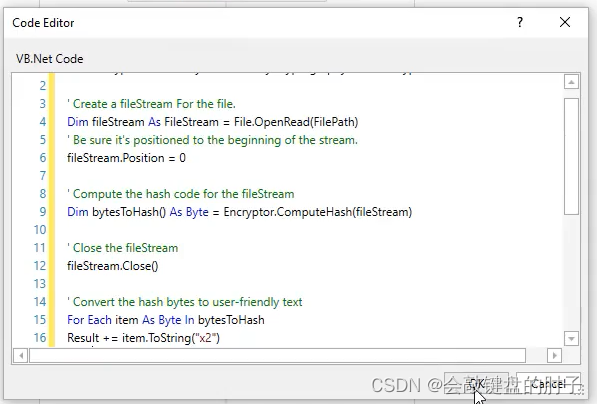Click the line 'Dim fileStream As FileStream'
The width and height of the screenshot is (597, 404).
(x=212, y=122)
